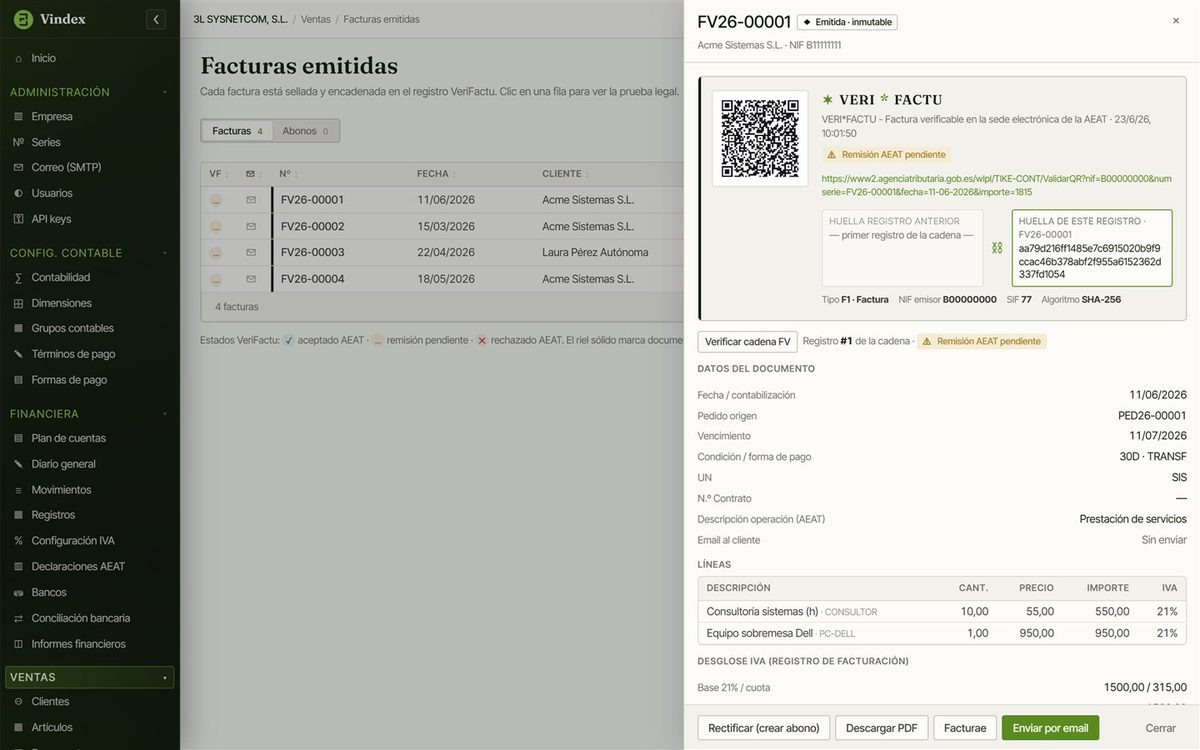Collapse the sidebar with the chevron button
Screen dimensions: 1200x750
pos(156,20)
